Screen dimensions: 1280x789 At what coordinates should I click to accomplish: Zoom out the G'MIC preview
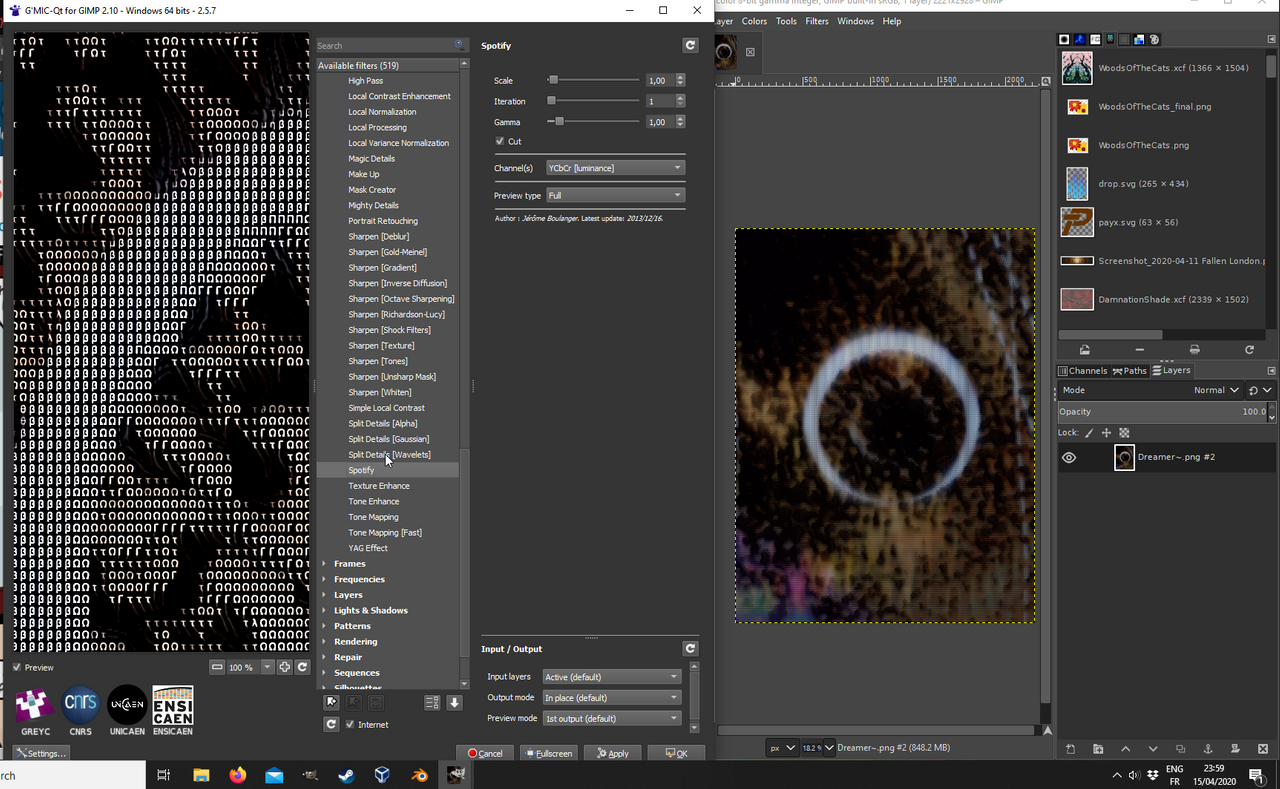218,667
